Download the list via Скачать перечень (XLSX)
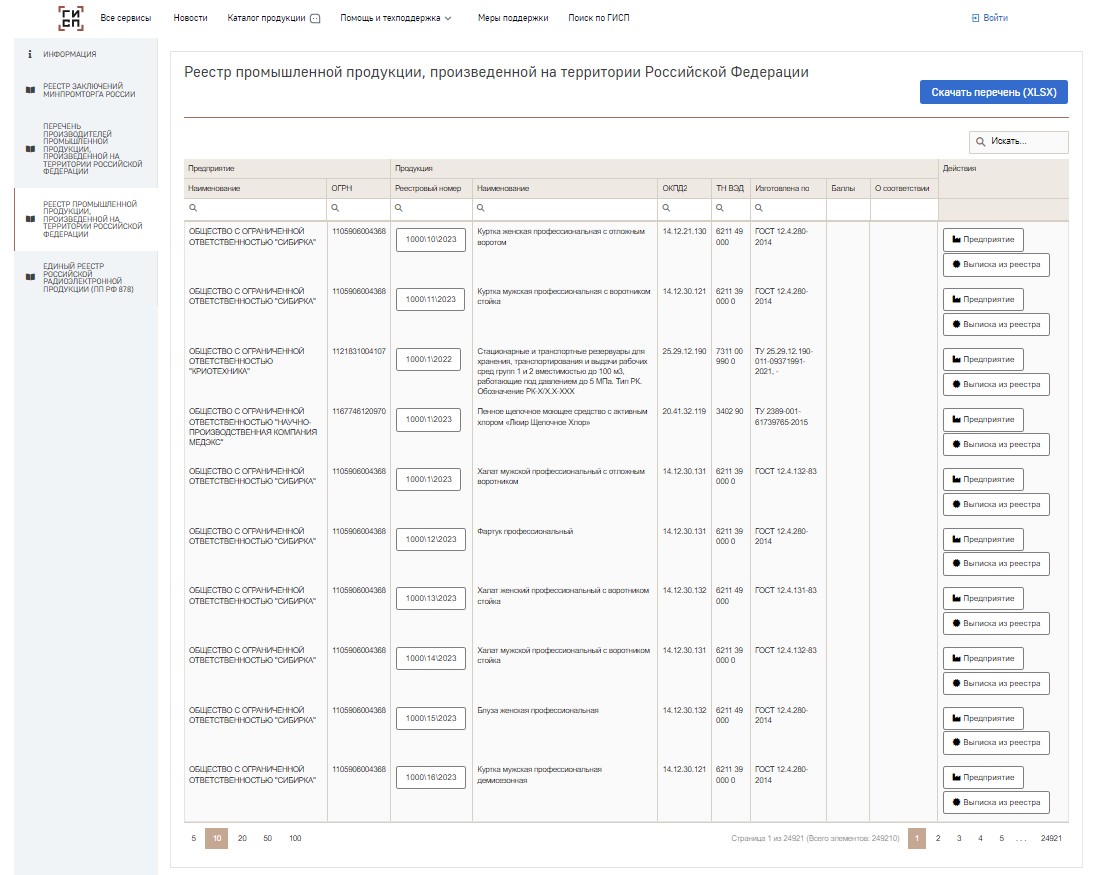The width and height of the screenshot is (1099, 875). point(993,92)
